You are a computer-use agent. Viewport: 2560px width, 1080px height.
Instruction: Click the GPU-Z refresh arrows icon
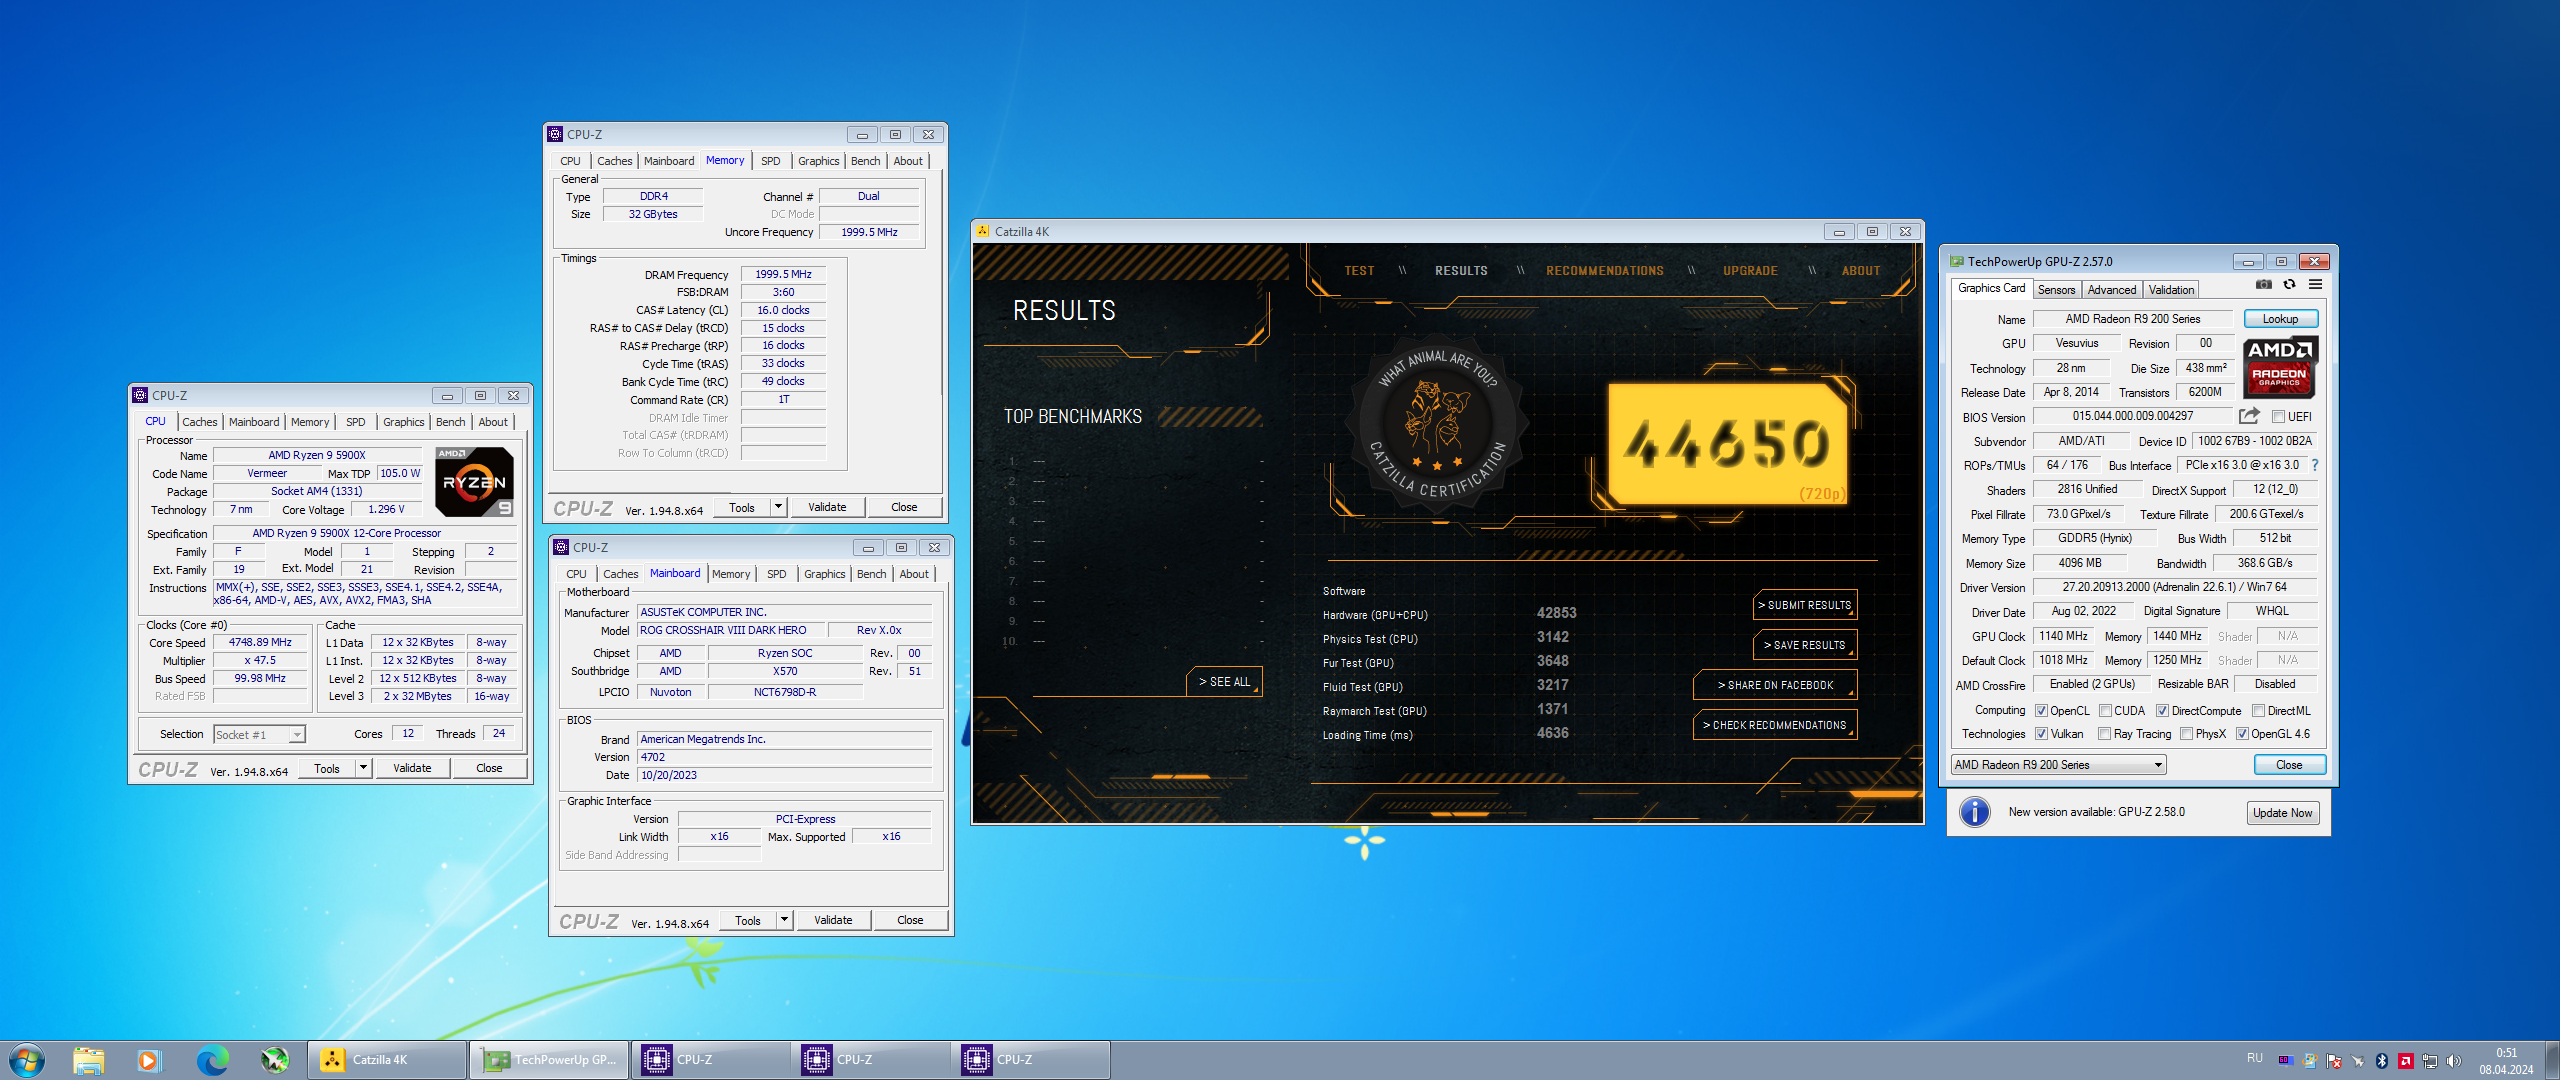[2289, 285]
